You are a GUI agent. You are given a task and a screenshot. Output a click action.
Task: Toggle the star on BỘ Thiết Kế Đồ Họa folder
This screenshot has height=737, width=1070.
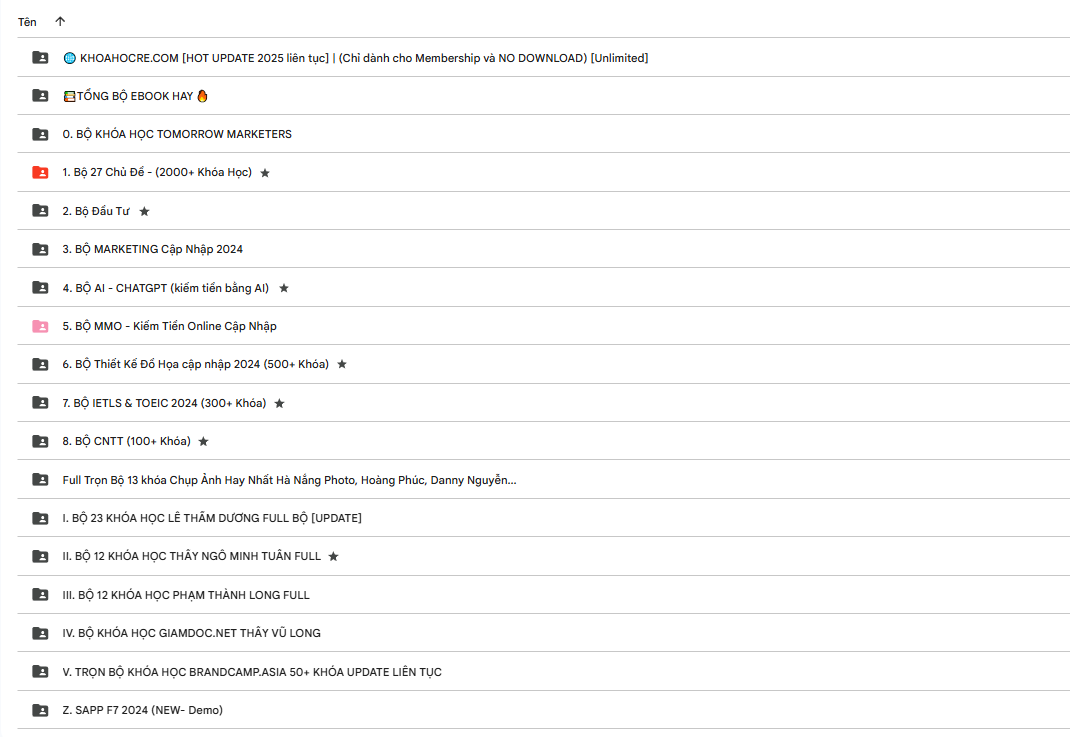[342, 364]
